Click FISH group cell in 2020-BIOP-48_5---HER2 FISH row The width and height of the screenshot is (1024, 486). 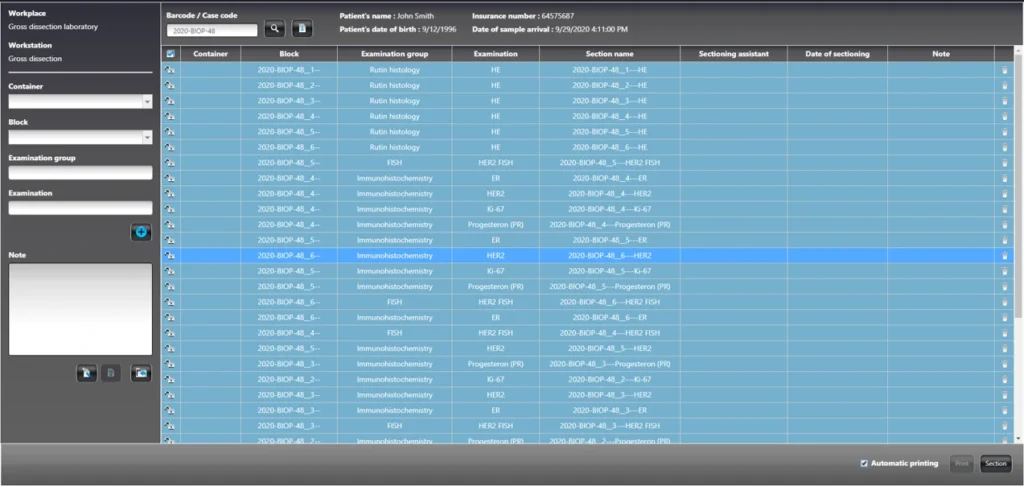[x=394, y=163]
